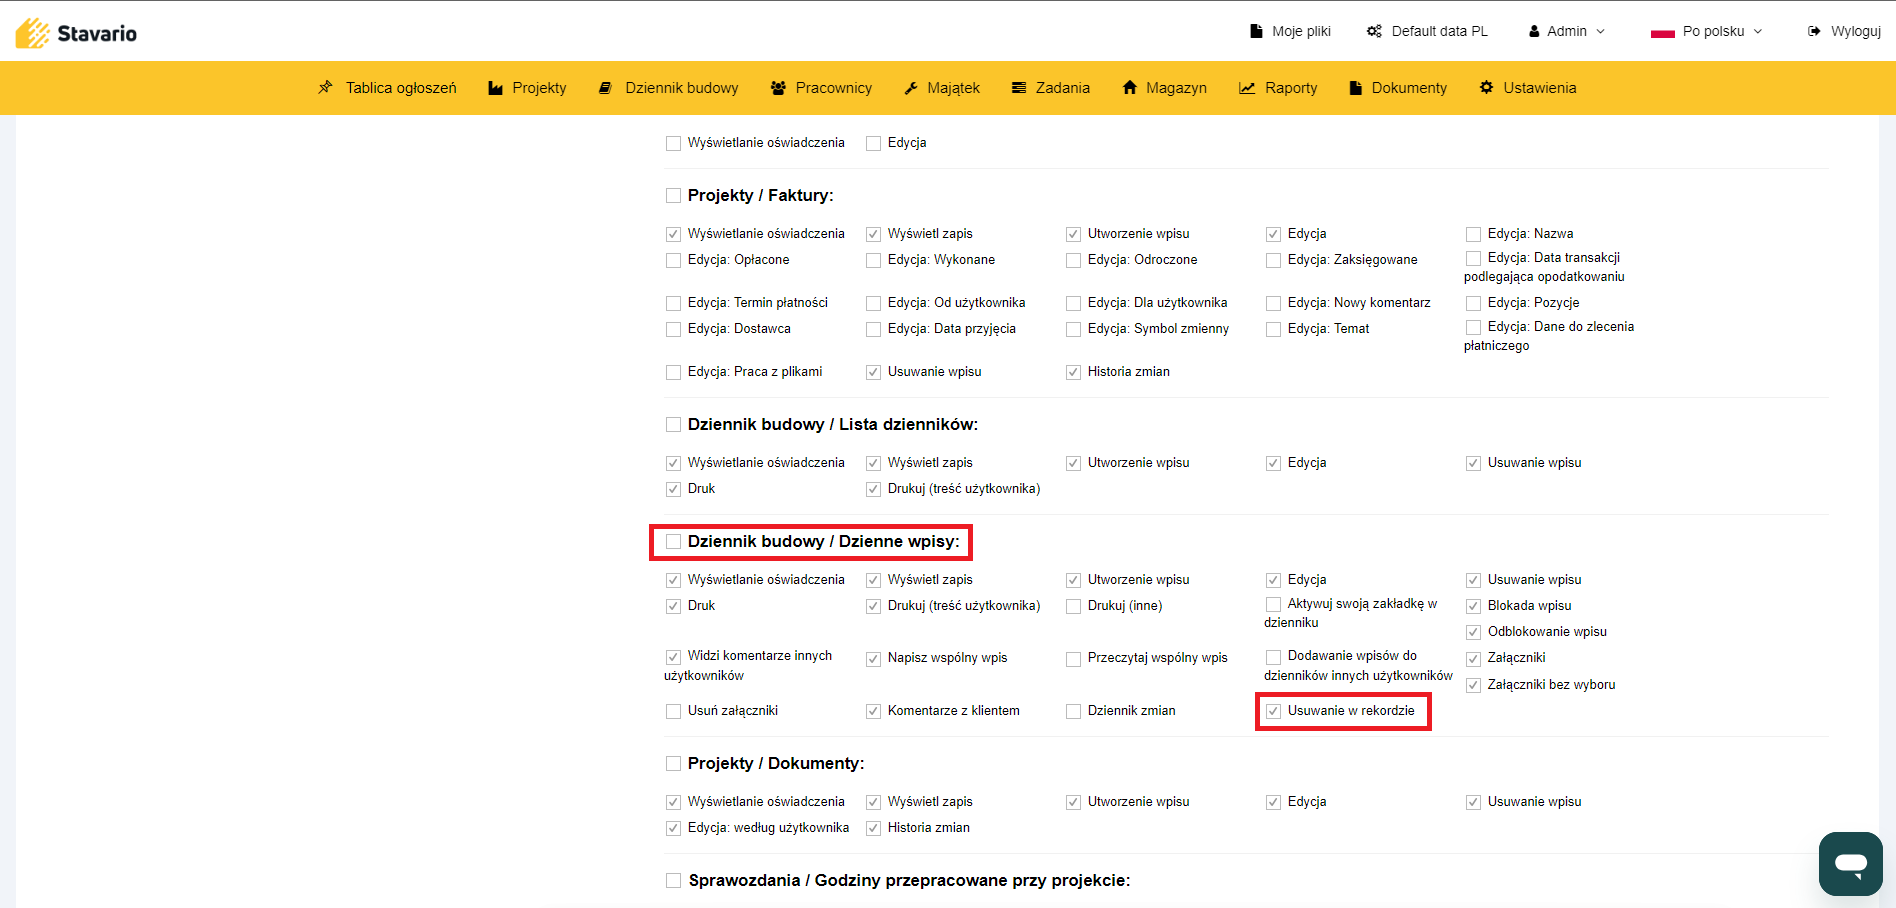The height and width of the screenshot is (908, 1896).
Task: Open the Projekty menu
Action: point(539,88)
